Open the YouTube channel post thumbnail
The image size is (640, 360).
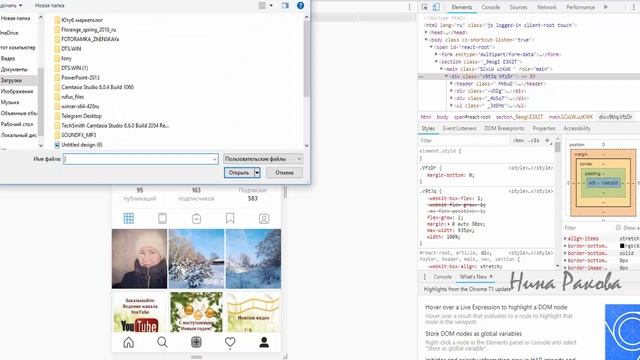coord(140,313)
